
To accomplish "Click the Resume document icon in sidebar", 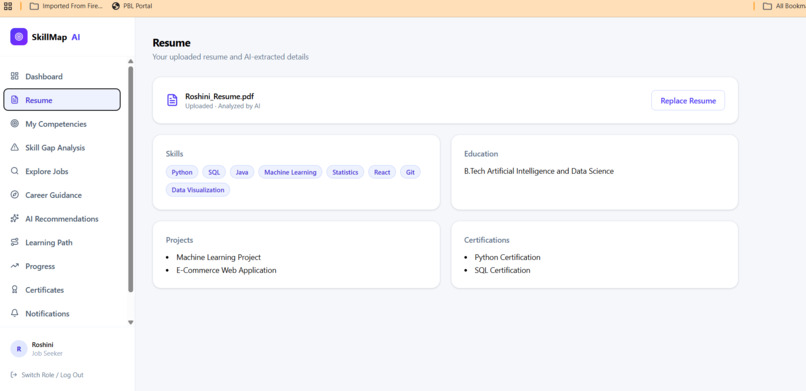I will pyautogui.click(x=14, y=100).
